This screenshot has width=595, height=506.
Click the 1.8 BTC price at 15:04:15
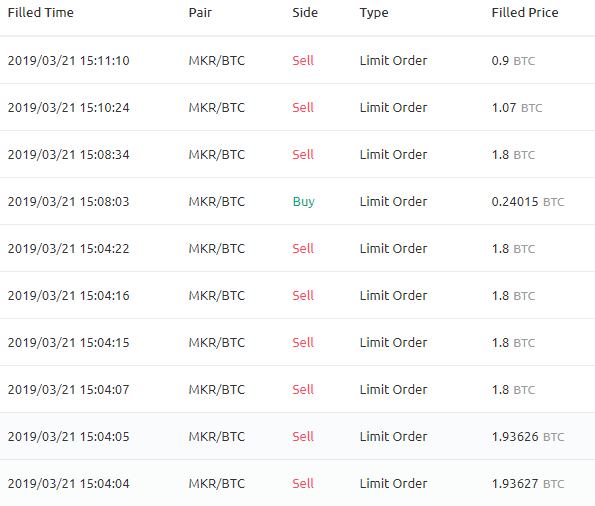coord(513,343)
